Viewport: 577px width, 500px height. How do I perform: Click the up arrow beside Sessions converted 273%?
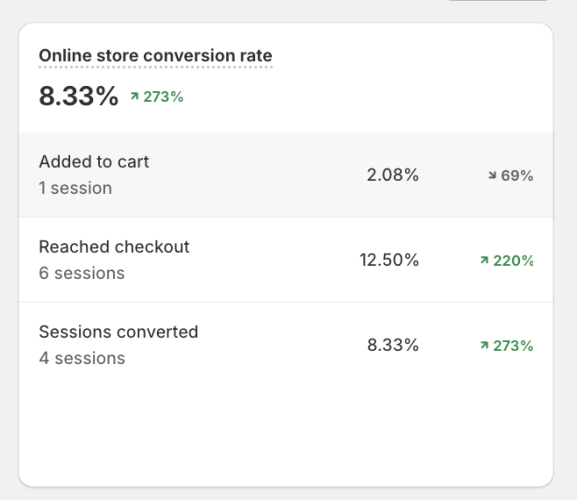click(484, 345)
